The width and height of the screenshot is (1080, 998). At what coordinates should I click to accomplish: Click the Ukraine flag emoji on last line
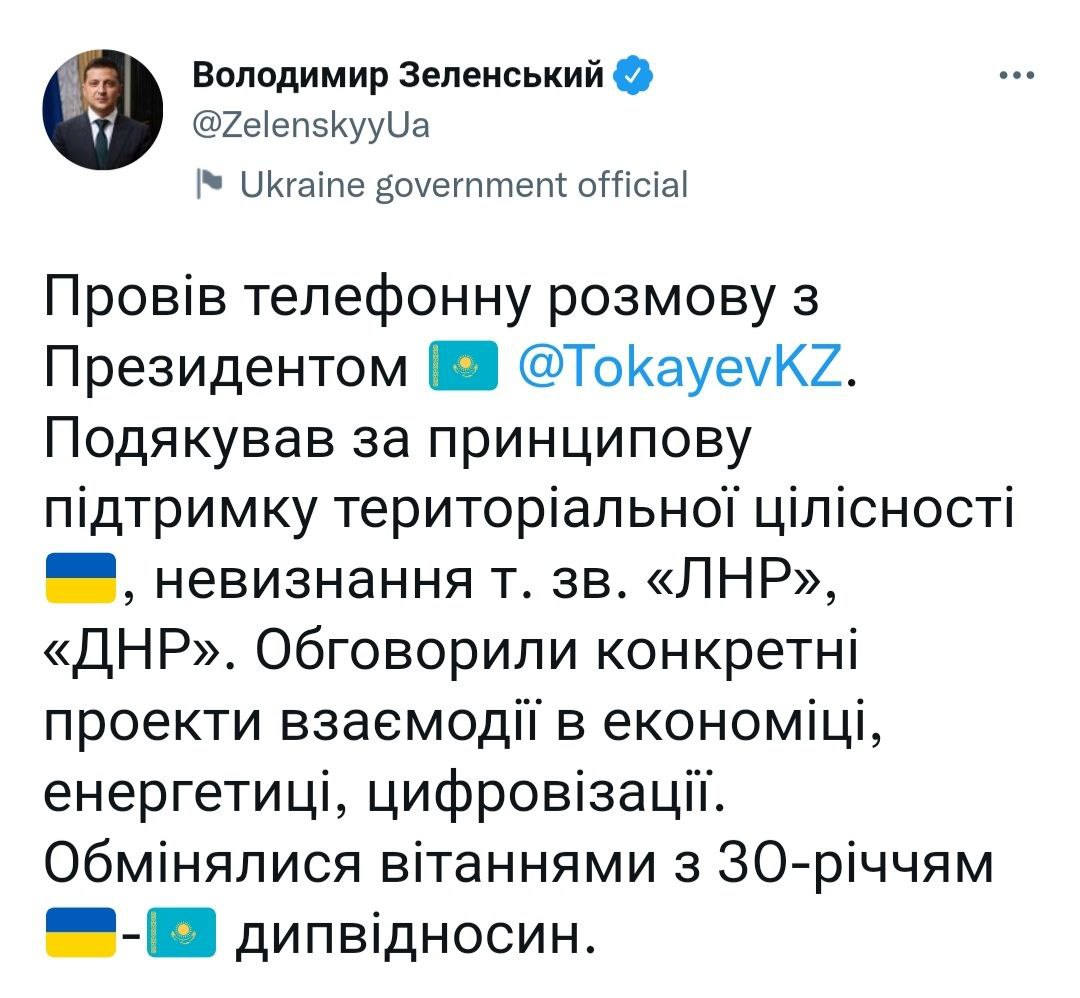click(x=82, y=932)
